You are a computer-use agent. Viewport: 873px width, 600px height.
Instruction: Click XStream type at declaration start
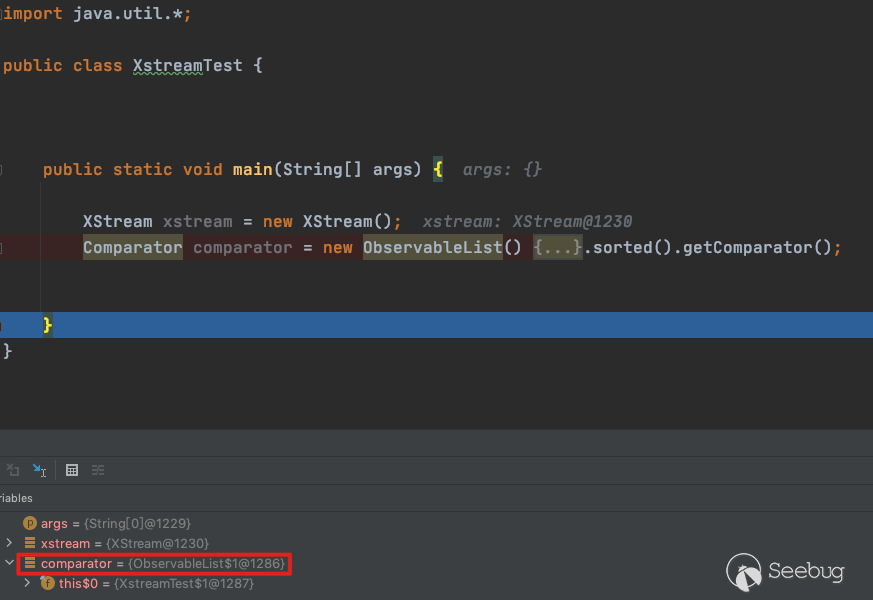(117, 222)
